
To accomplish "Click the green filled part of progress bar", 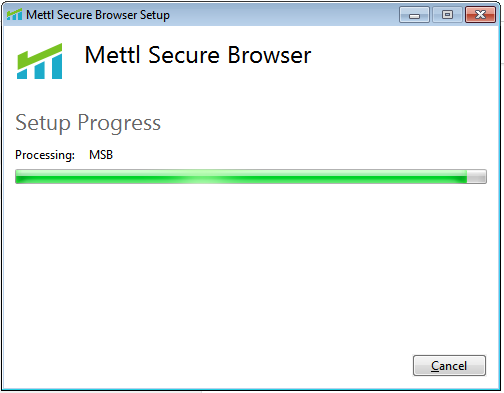I will pyautogui.click(x=241, y=176).
